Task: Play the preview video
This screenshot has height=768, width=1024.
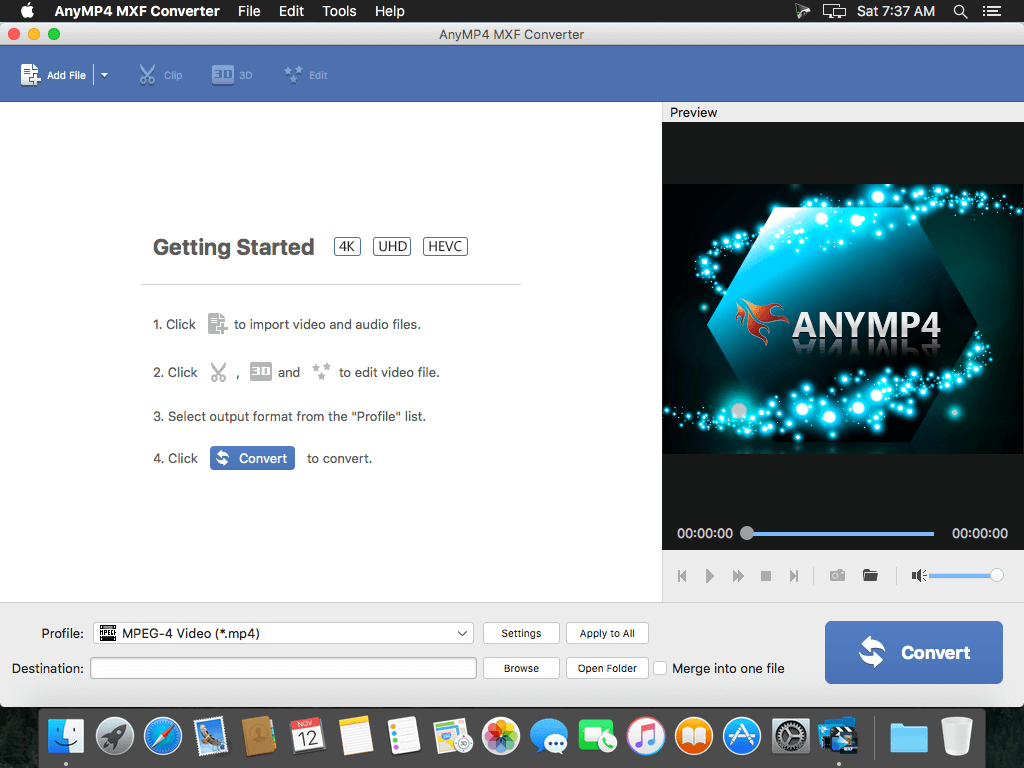Action: coord(709,575)
